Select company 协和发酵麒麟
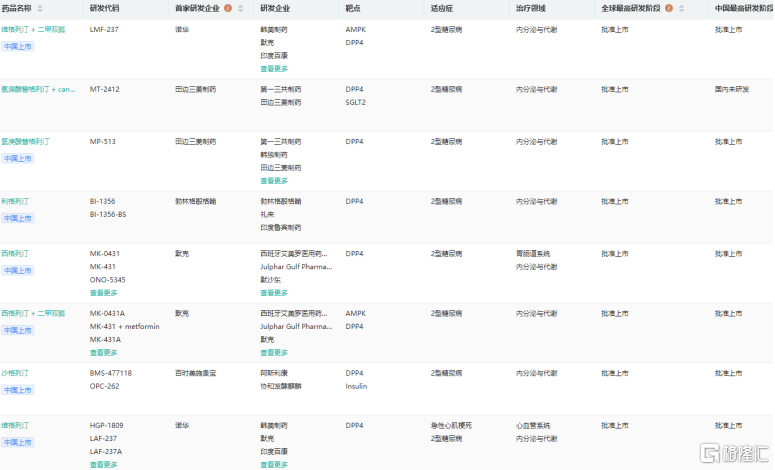Image resolution: width=775 pixels, height=470 pixels. [x=281, y=386]
